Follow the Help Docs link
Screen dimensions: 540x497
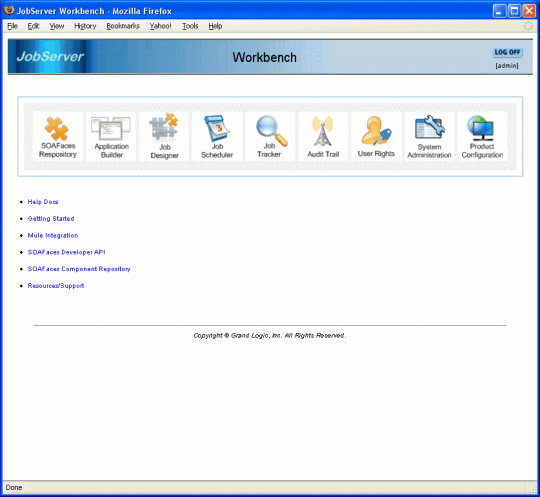(x=43, y=202)
